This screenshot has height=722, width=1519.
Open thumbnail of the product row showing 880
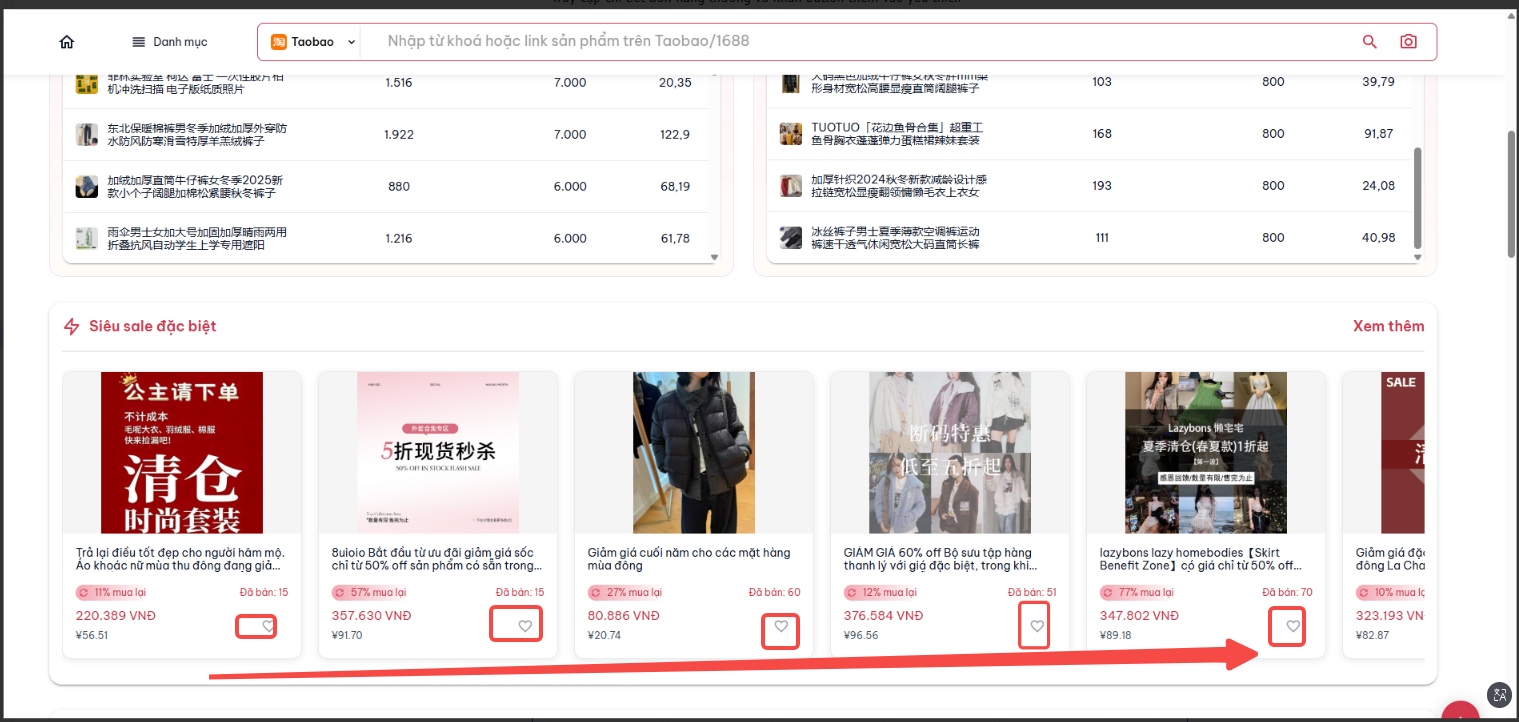87,186
